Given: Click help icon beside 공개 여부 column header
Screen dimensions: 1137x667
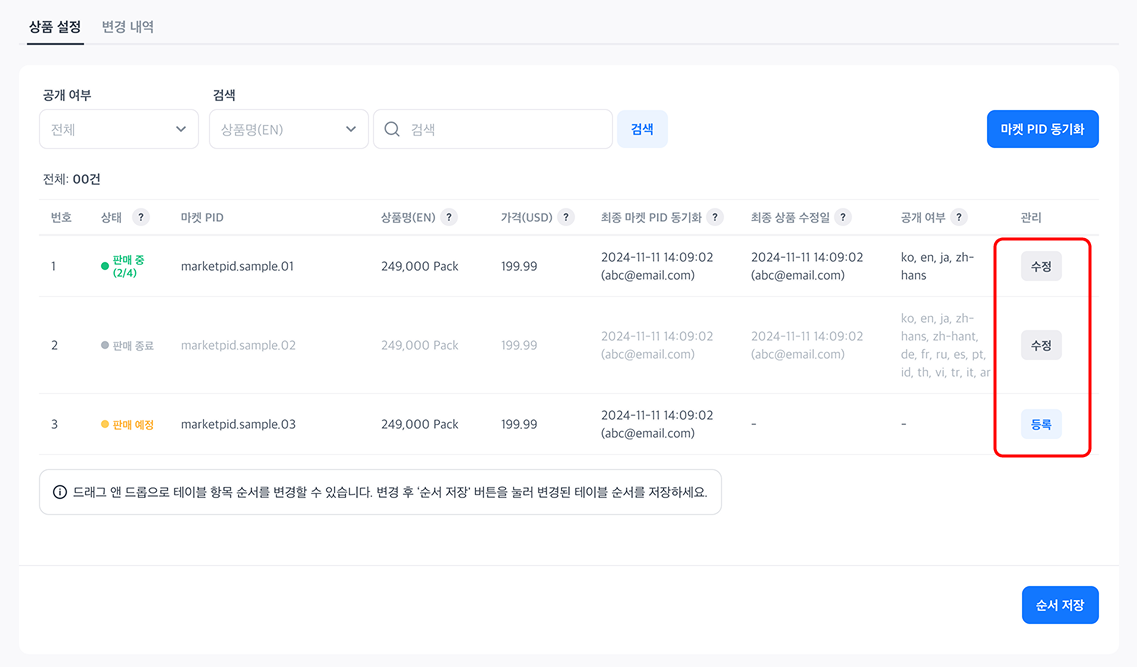Looking at the screenshot, I should pyautogui.click(x=959, y=217).
